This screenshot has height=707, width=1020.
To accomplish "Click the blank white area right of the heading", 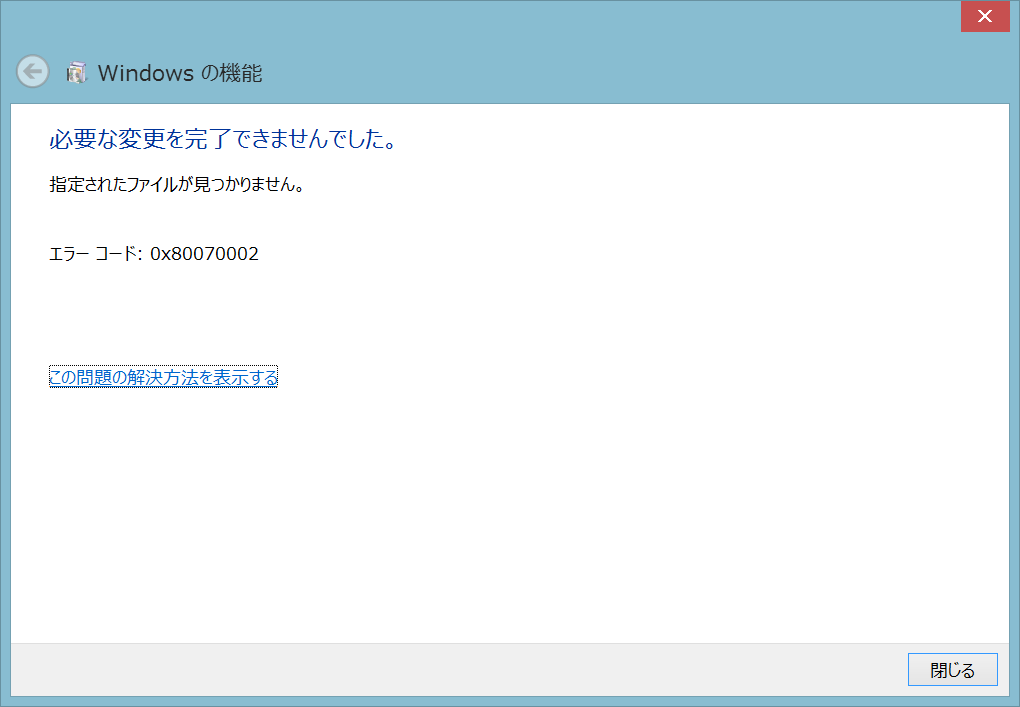I will click(x=700, y=139).
